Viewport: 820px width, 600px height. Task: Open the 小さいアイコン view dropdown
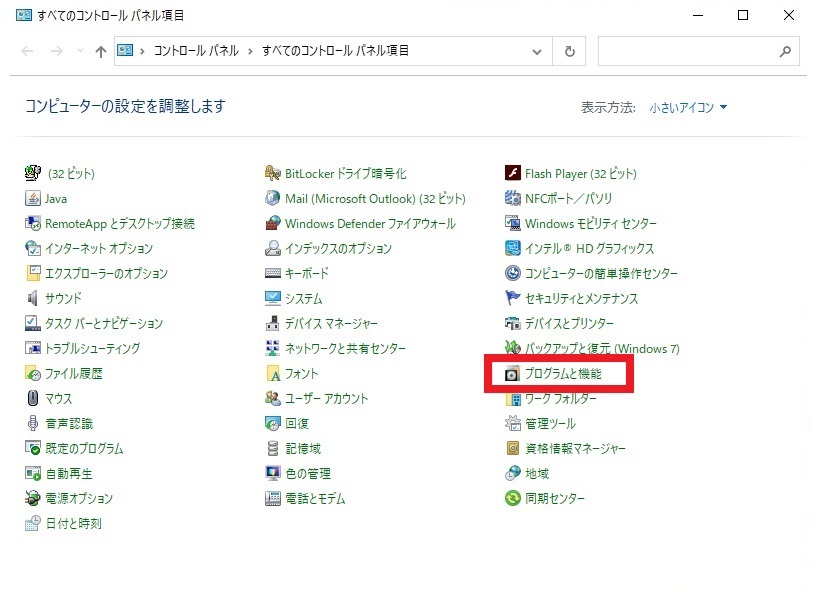click(x=688, y=107)
